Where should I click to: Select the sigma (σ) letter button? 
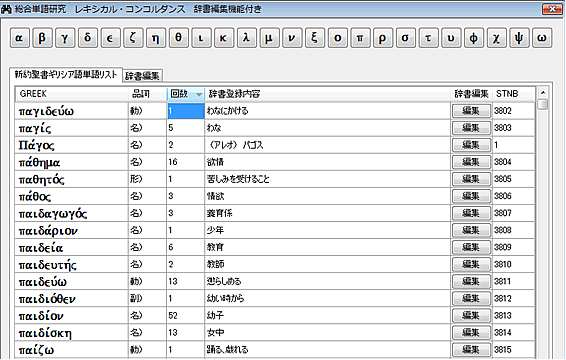[x=406, y=38]
